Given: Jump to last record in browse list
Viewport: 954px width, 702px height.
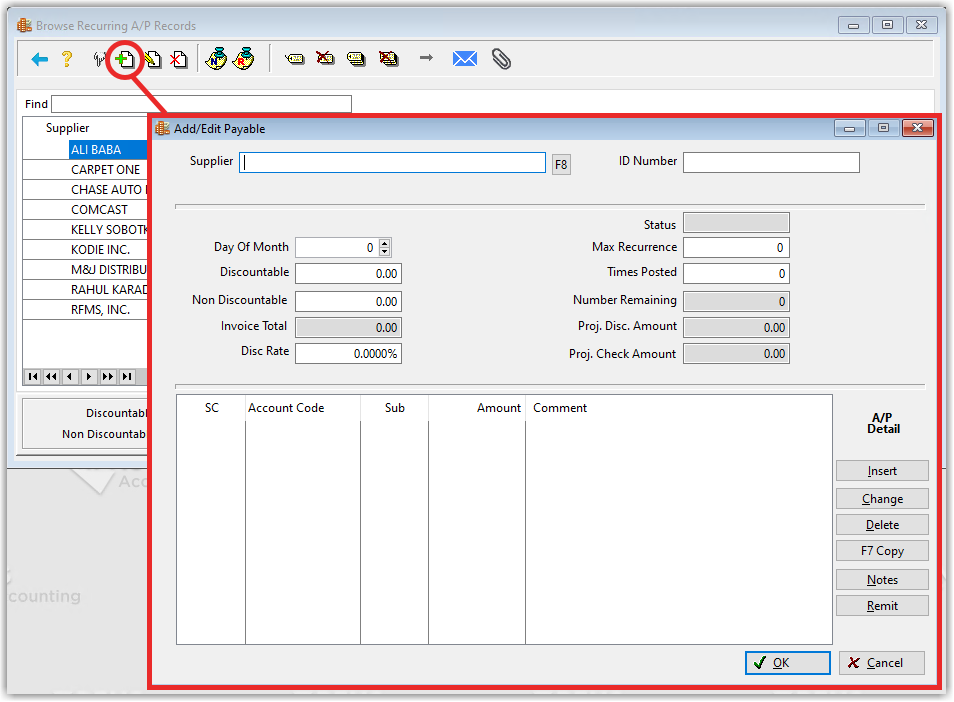Looking at the screenshot, I should pos(127,377).
